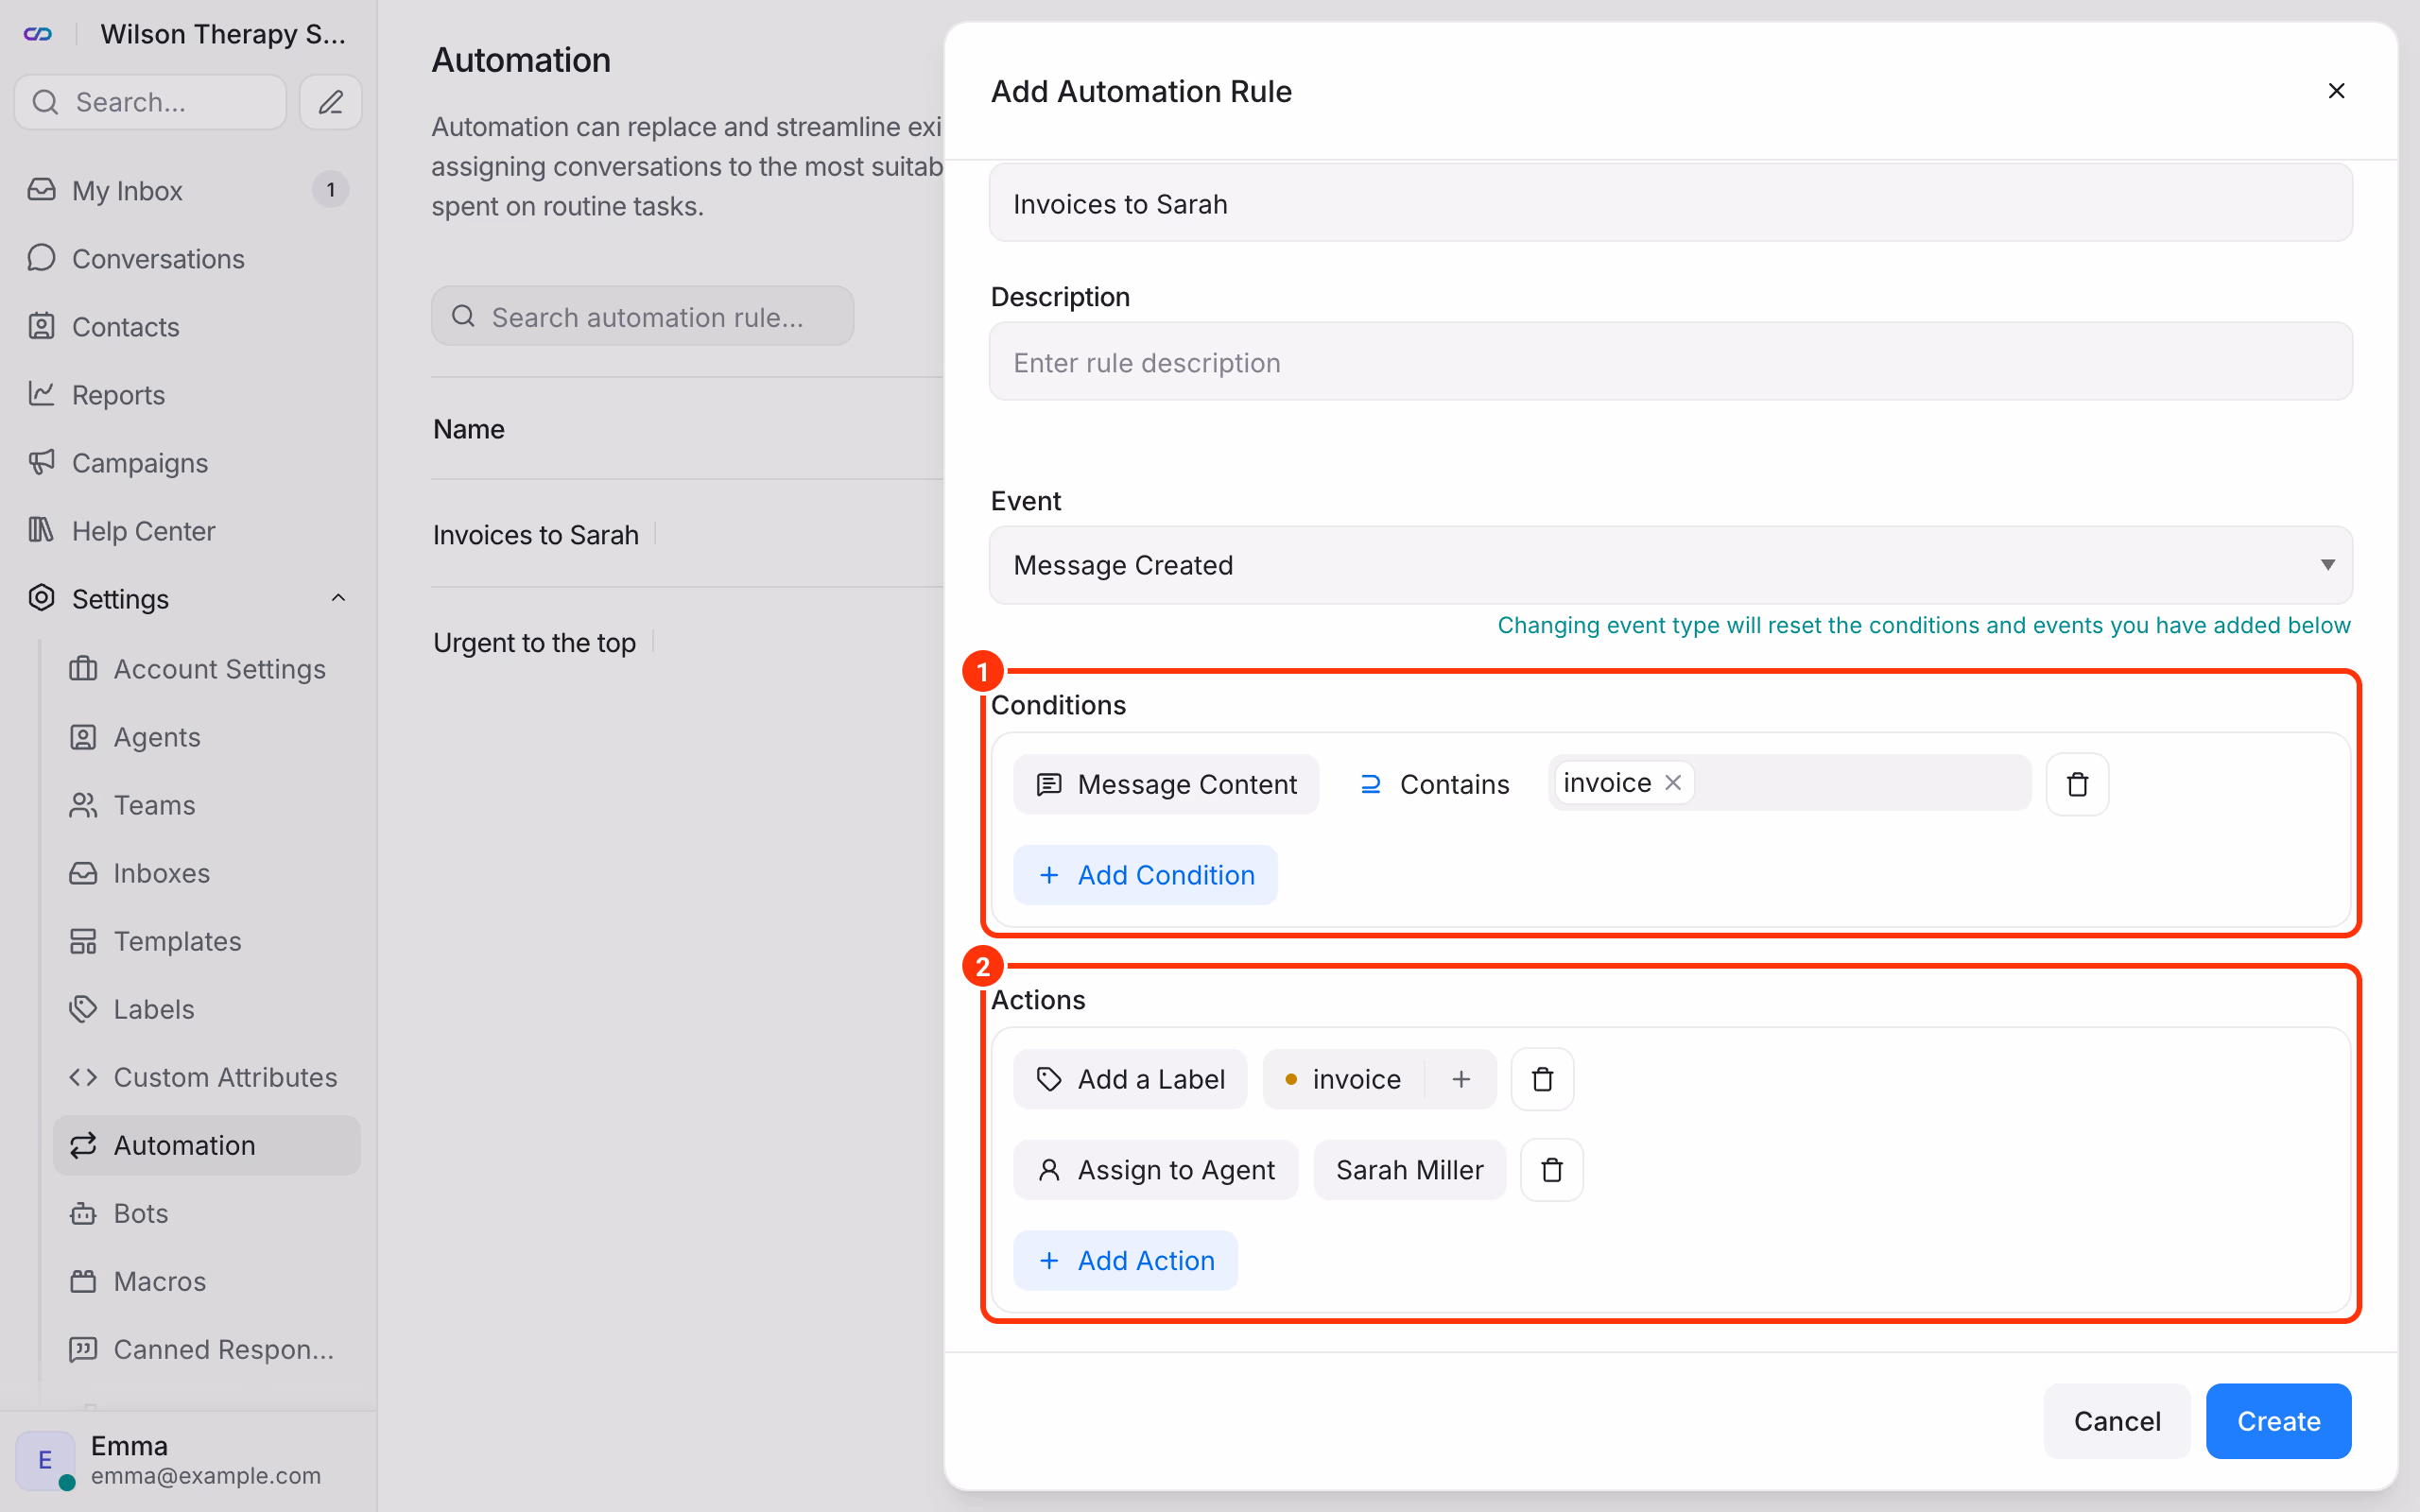
Task: Click the rule description input
Action: click(x=1670, y=362)
